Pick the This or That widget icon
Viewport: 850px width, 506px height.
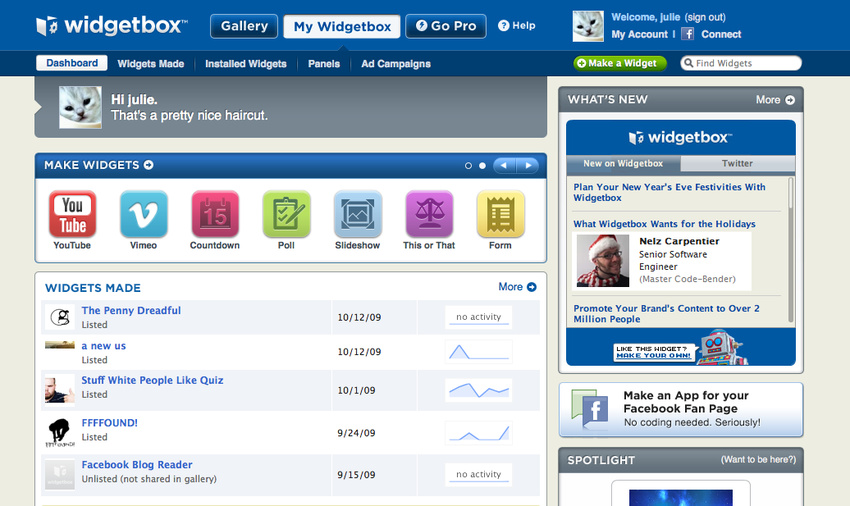pyautogui.click(x=429, y=214)
